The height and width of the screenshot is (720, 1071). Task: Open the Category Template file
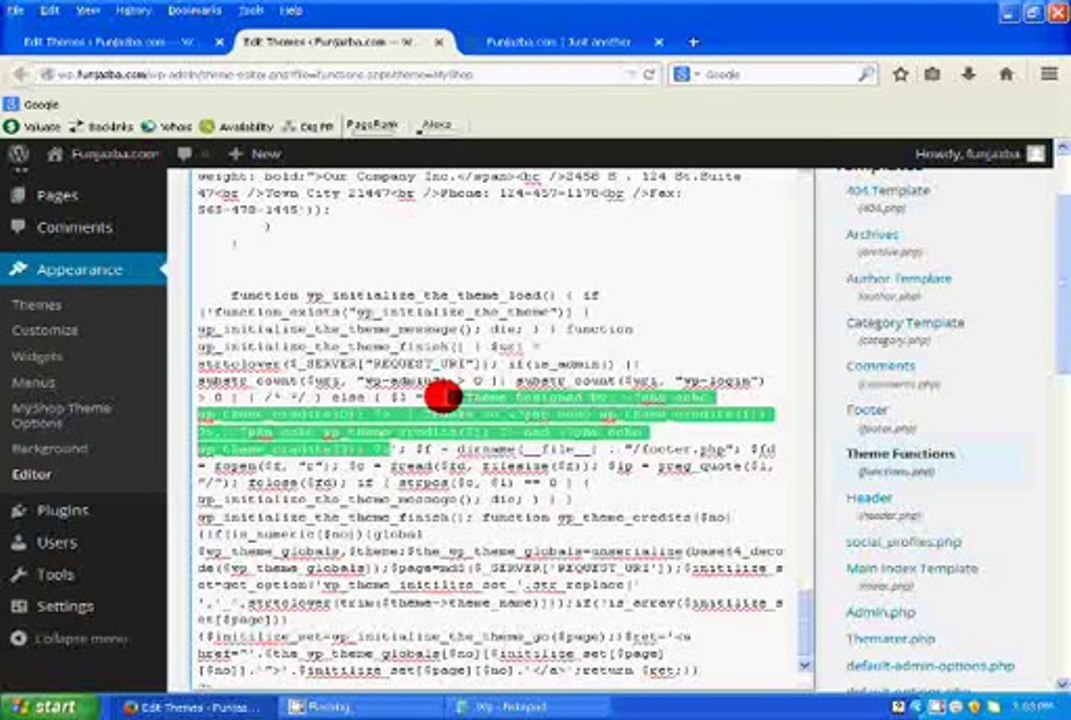905,322
